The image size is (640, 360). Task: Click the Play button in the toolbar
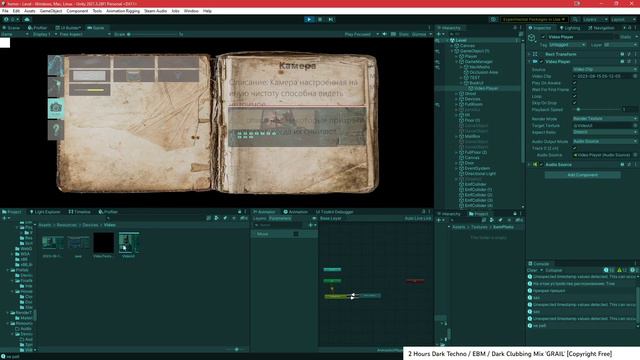coord(309,19)
